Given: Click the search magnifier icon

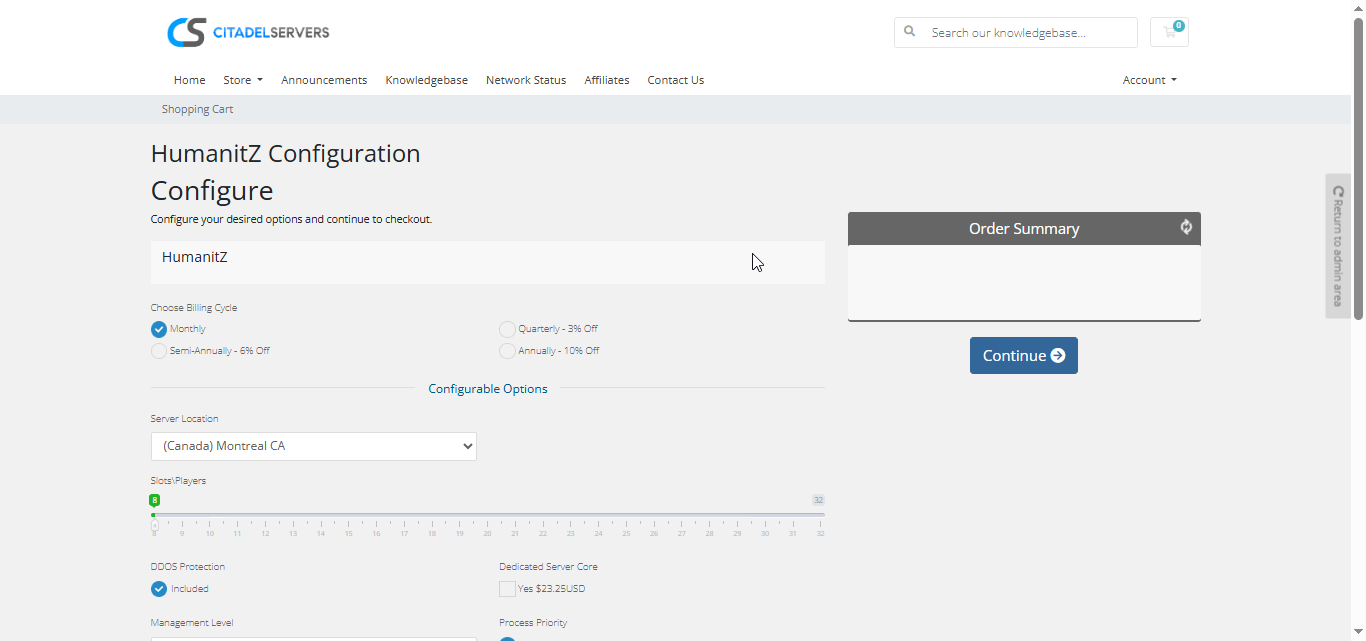Looking at the screenshot, I should (910, 32).
